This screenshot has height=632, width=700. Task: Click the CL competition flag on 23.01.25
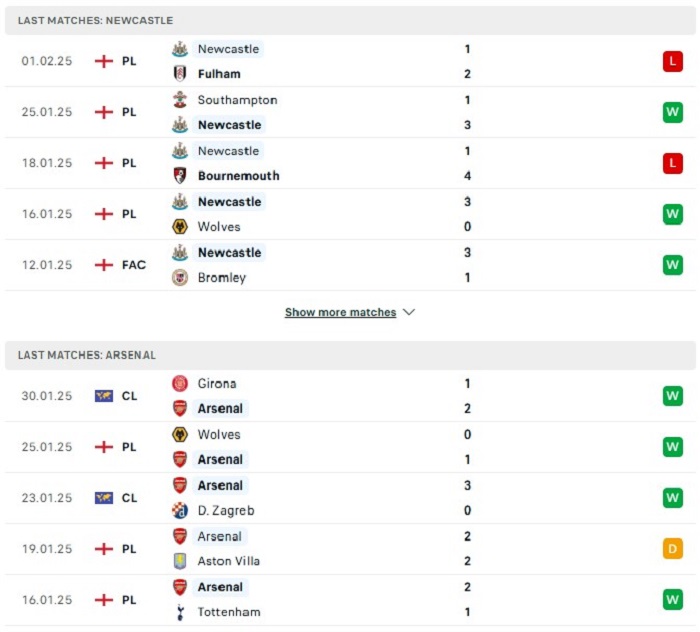[104, 498]
